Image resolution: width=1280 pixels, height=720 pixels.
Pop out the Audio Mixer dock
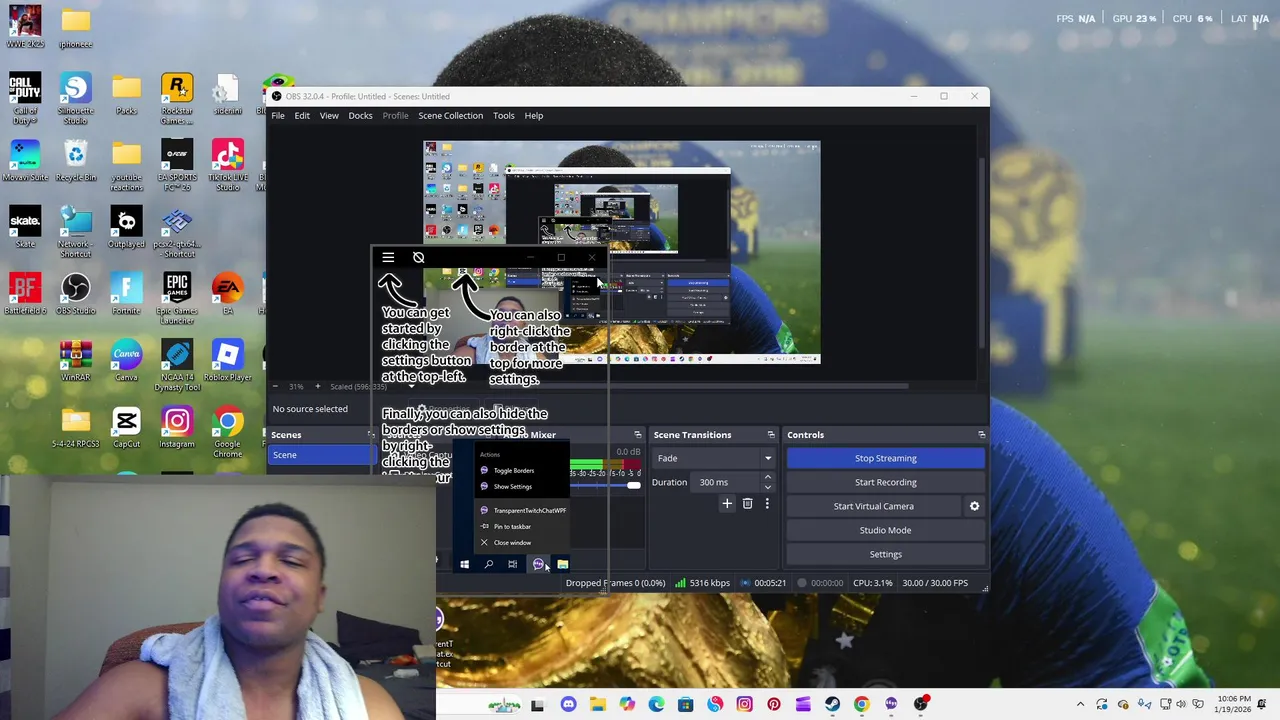(x=638, y=435)
